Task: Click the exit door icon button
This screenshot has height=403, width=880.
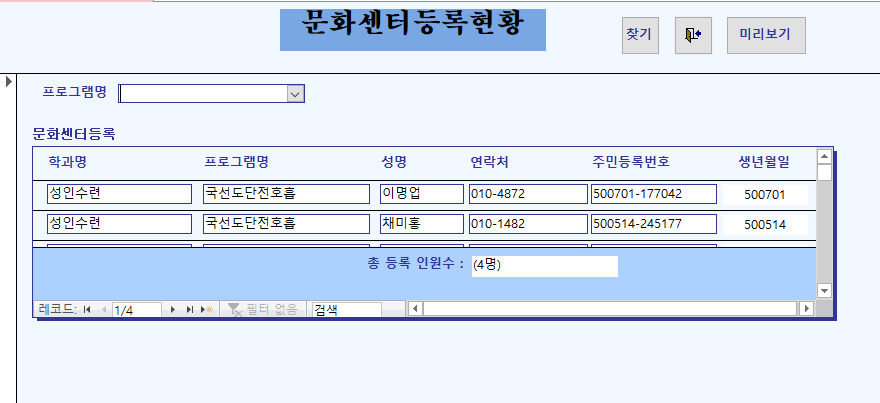Action: click(693, 34)
